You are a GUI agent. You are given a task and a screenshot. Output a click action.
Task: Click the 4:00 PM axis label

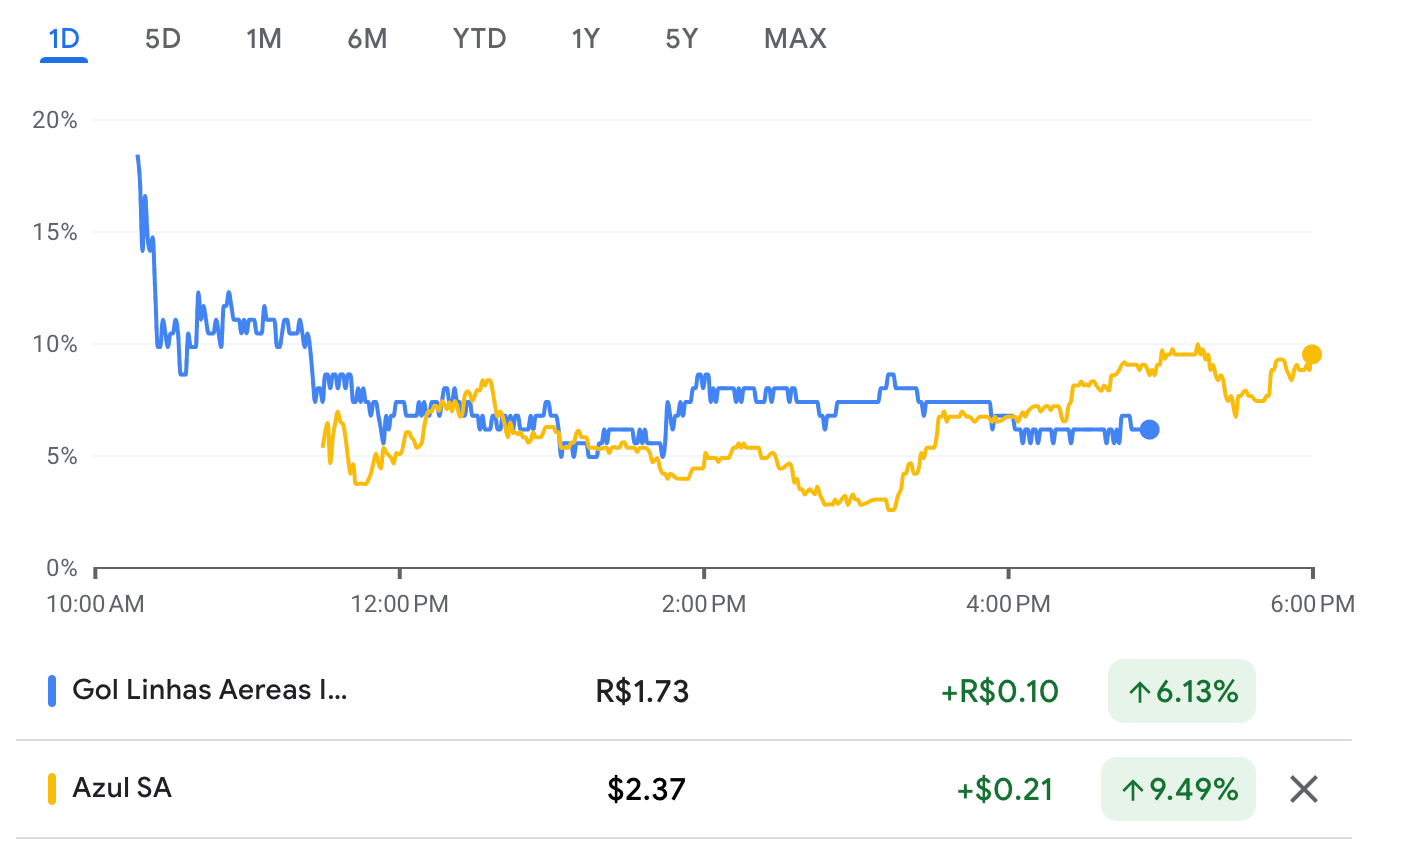[x=1008, y=604]
